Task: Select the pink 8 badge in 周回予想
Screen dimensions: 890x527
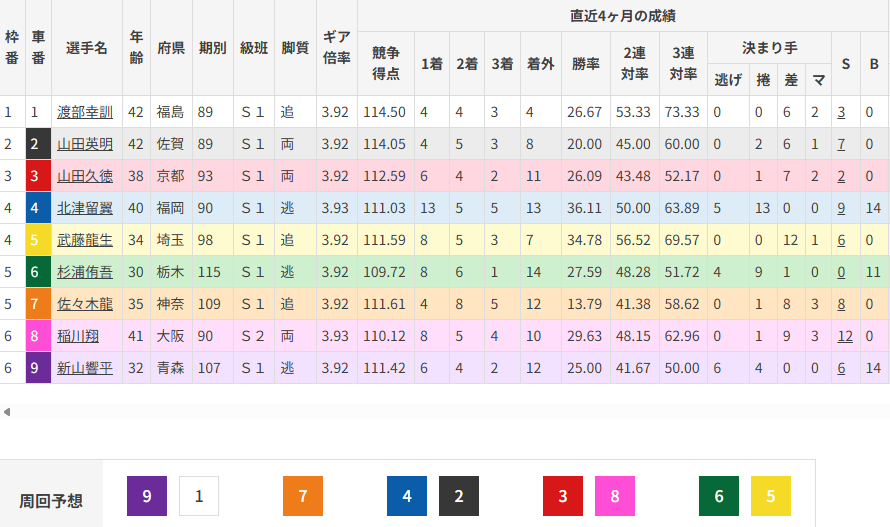Action: pos(615,496)
